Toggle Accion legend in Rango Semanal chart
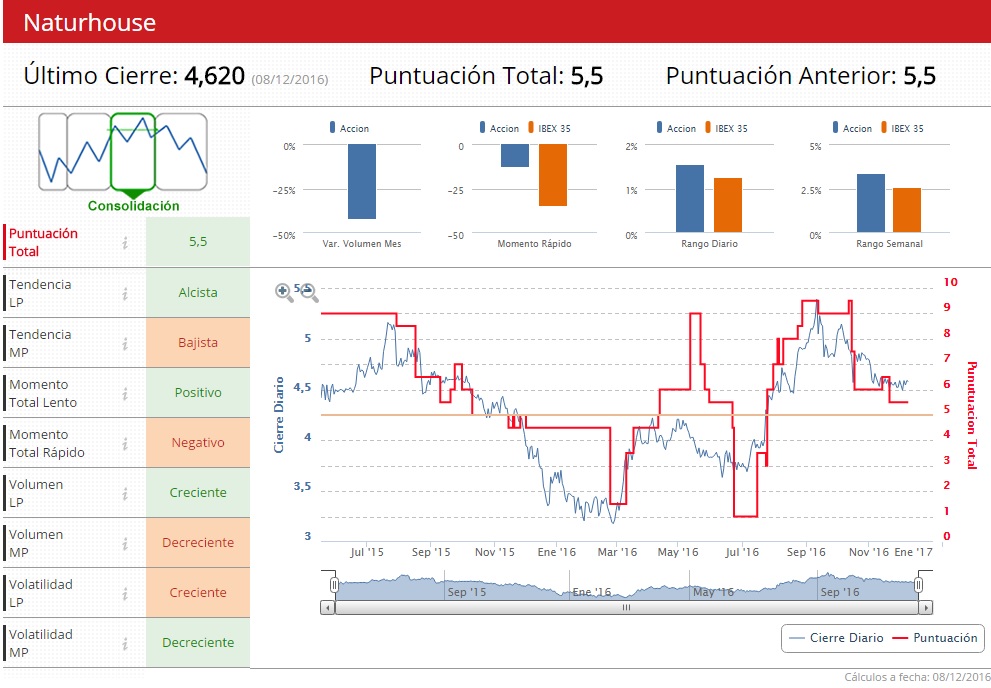 click(x=853, y=128)
